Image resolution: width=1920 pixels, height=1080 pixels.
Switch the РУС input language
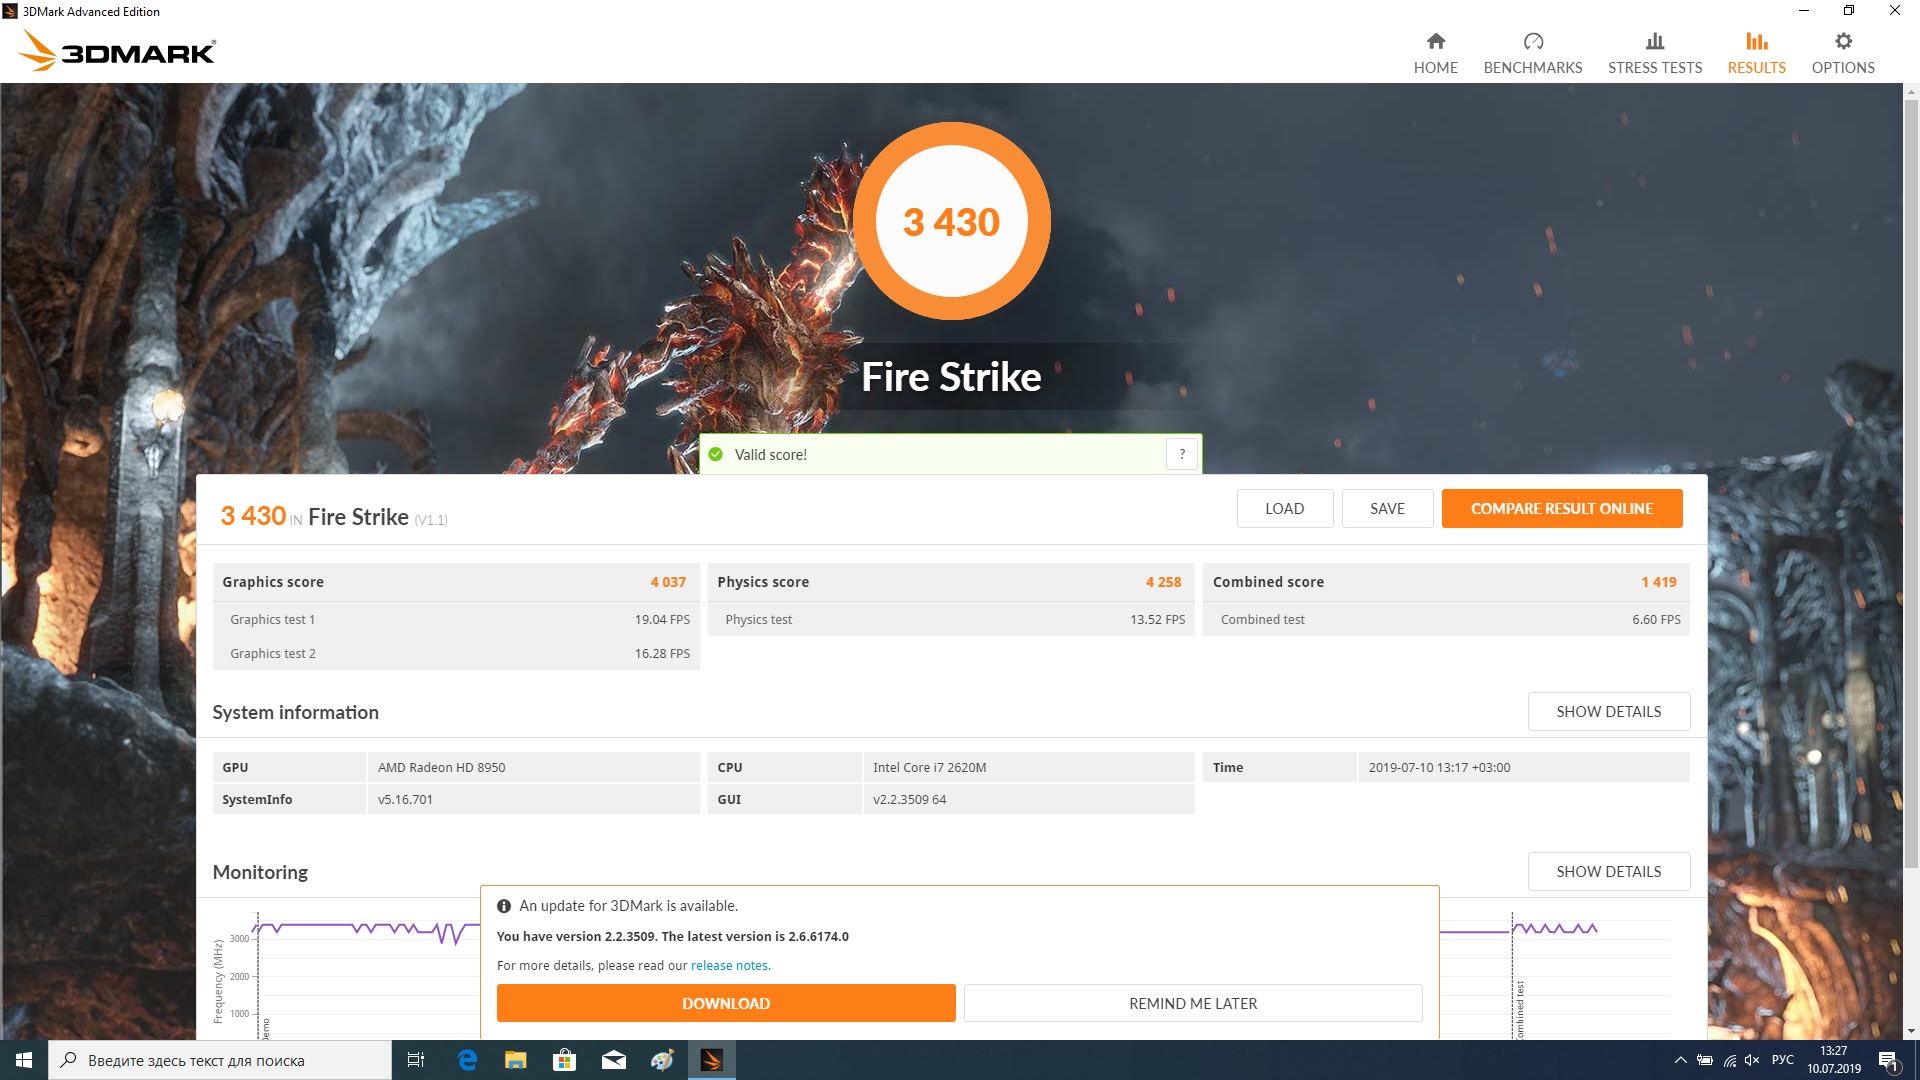(1782, 1060)
